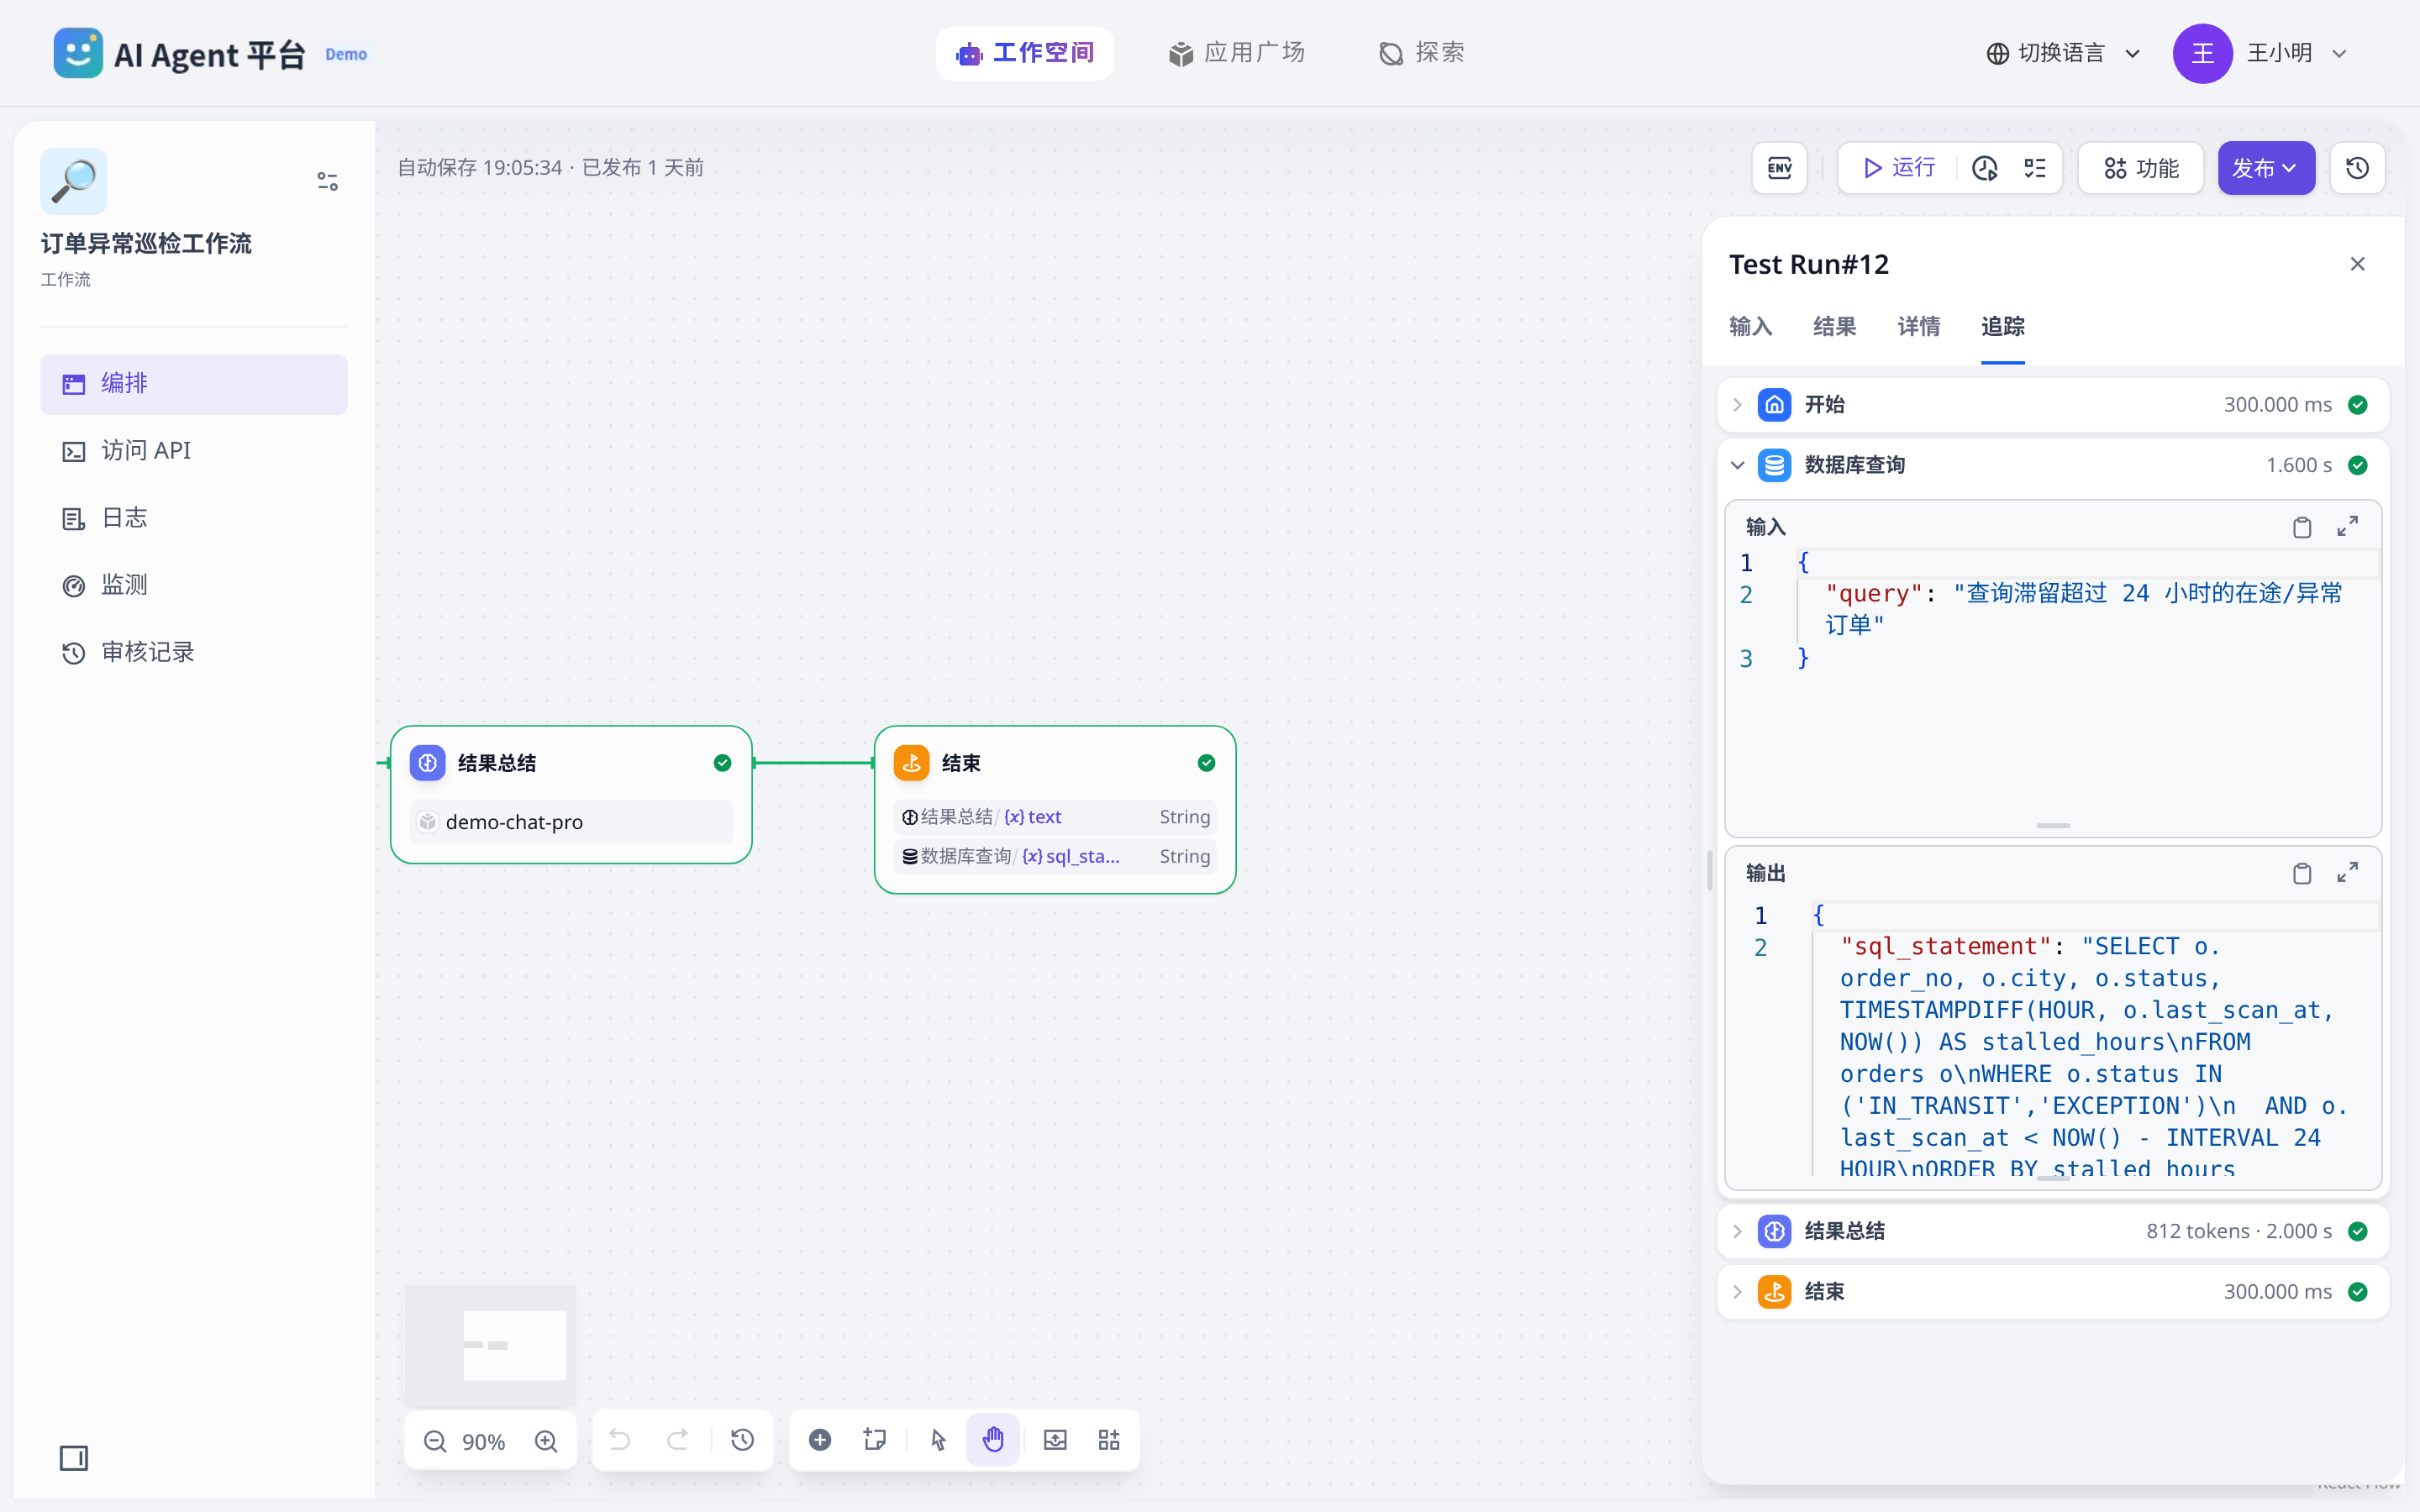Export canvas as image icon
This screenshot has height=1512, width=2420.
tap(1055, 1440)
